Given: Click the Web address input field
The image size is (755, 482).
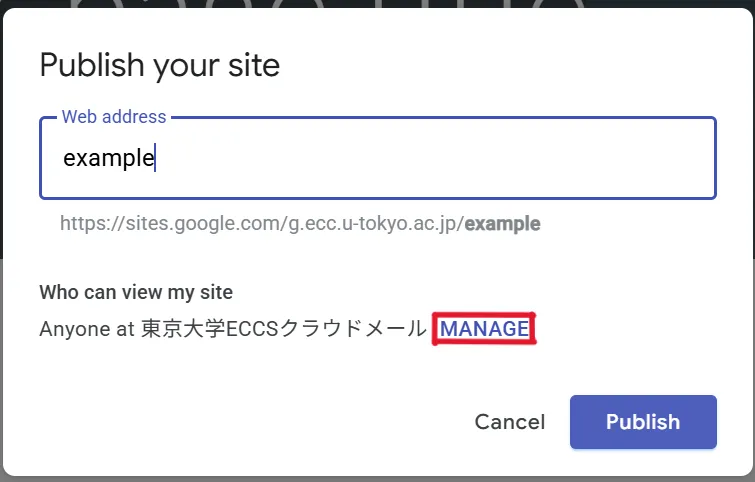Looking at the screenshot, I should (378, 158).
